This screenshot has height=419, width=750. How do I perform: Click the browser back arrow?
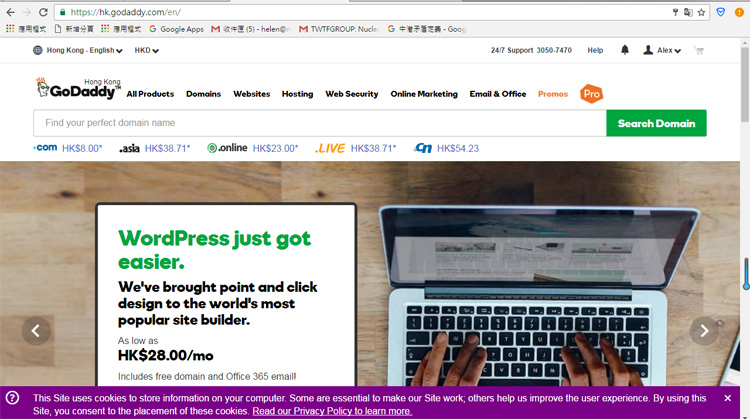pos(11,12)
